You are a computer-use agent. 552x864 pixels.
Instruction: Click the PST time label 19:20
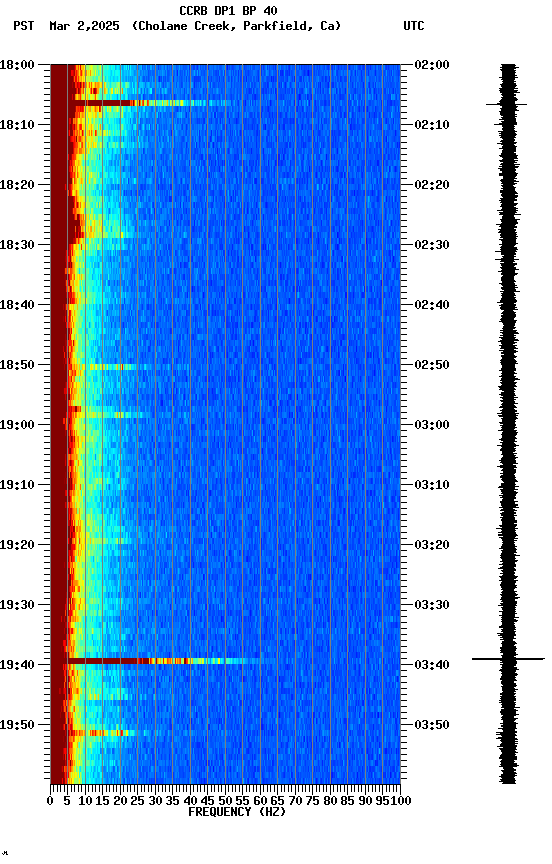pos(17,545)
